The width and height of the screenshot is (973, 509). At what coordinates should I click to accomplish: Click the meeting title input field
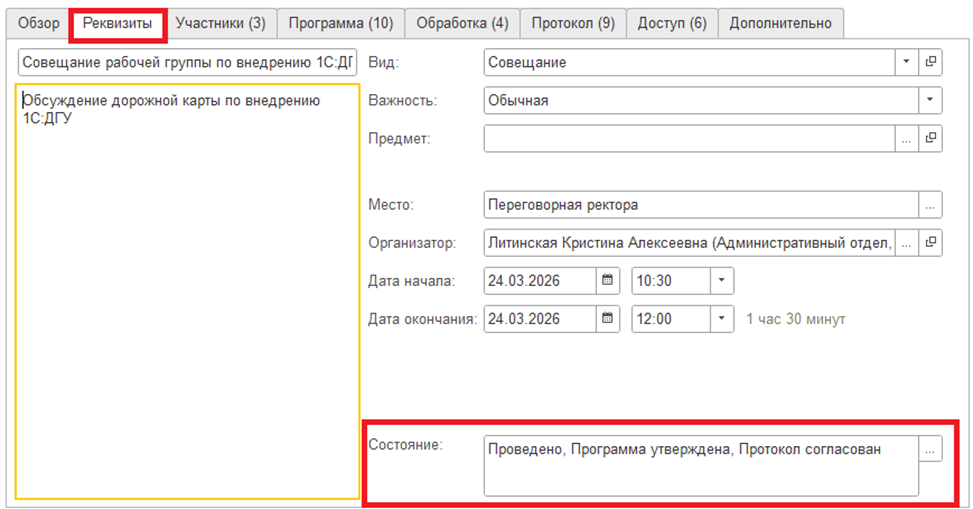tap(187, 63)
